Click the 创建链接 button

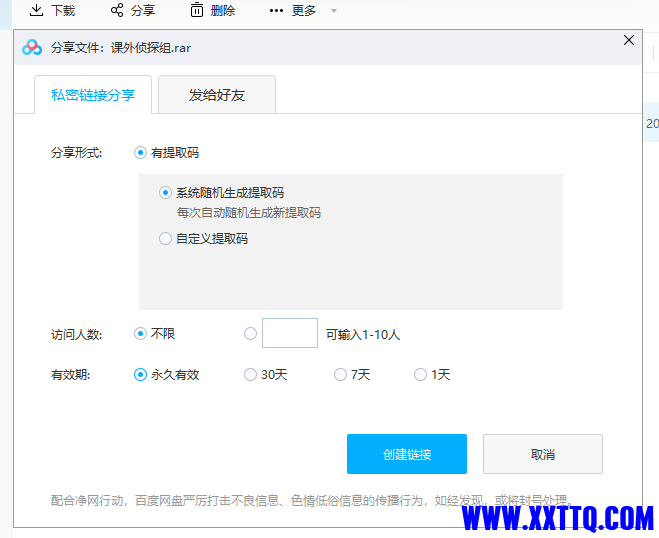pyautogui.click(x=407, y=454)
